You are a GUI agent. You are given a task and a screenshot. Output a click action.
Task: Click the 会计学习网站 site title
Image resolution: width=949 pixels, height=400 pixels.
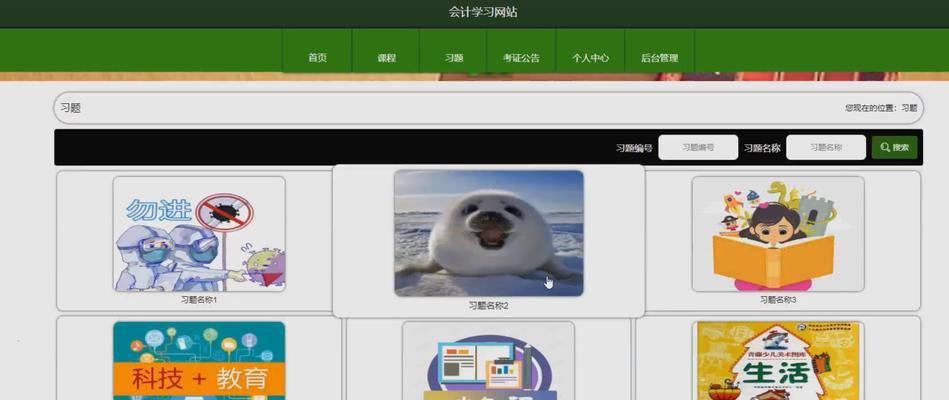click(x=483, y=12)
